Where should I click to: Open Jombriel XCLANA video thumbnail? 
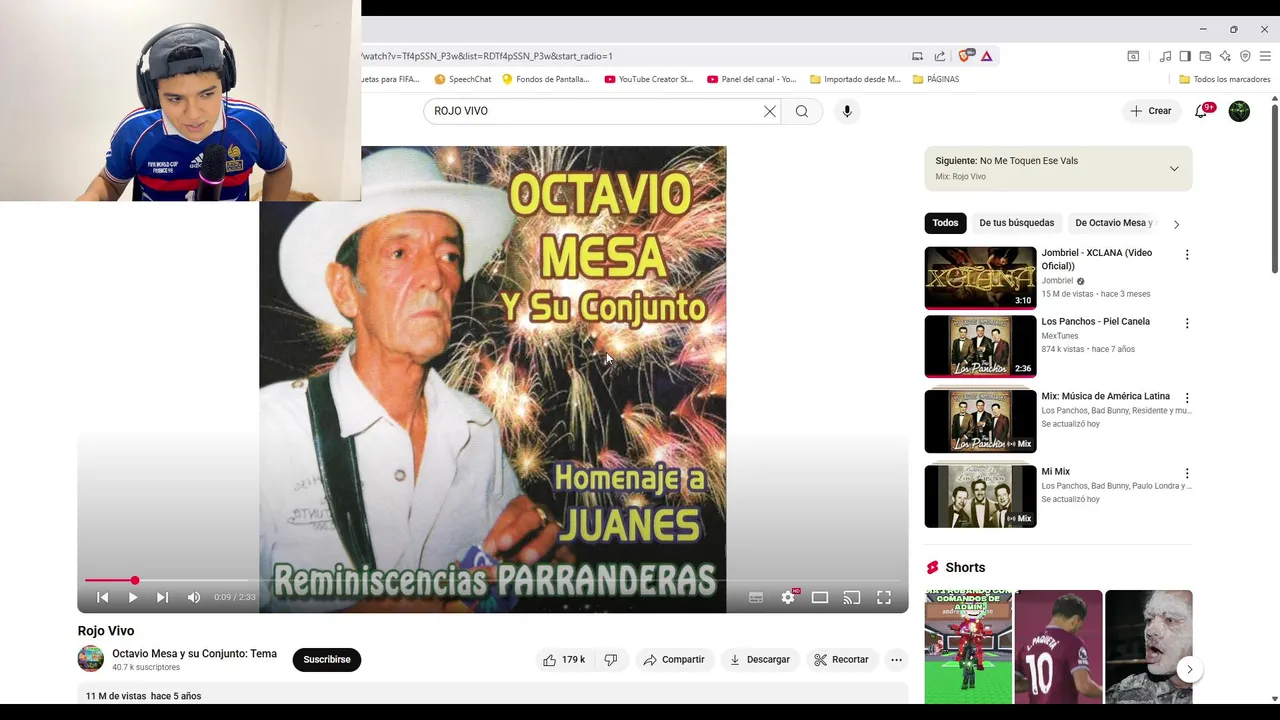point(980,278)
